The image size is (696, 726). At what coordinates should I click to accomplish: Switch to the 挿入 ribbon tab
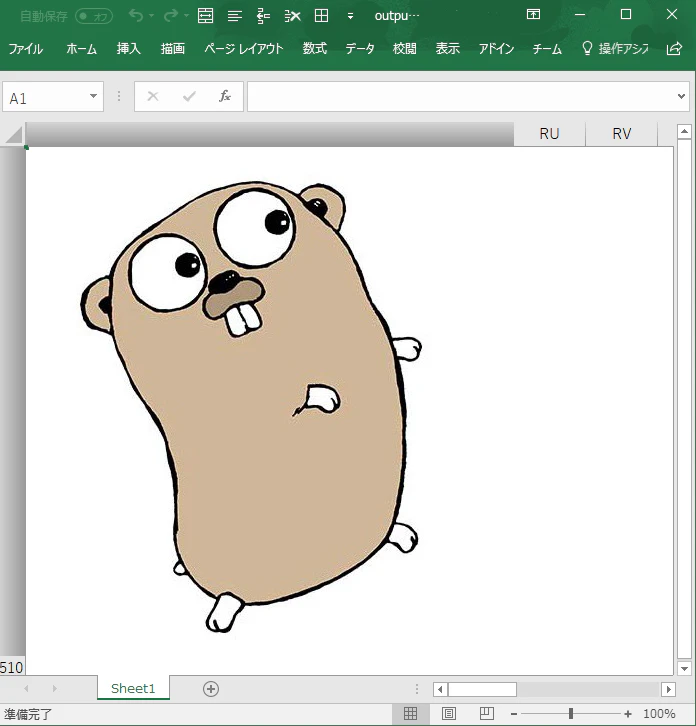pos(129,48)
